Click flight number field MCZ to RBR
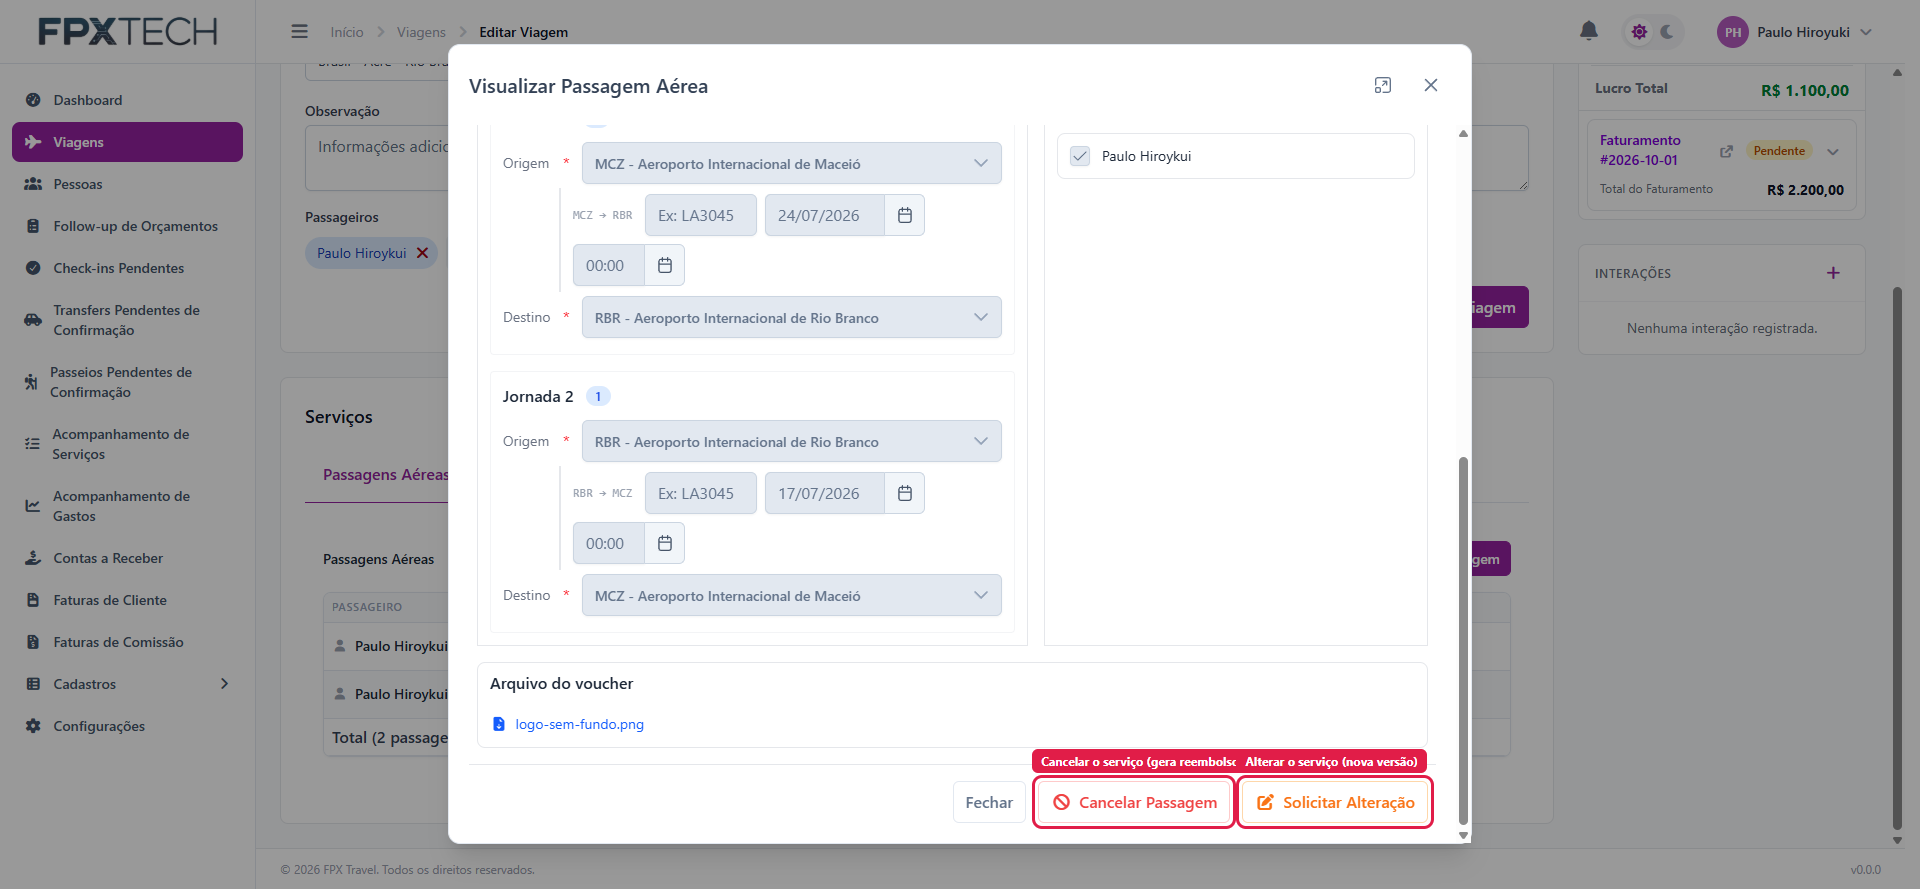Screen dimensions: 1920x889 coord(700,215)
